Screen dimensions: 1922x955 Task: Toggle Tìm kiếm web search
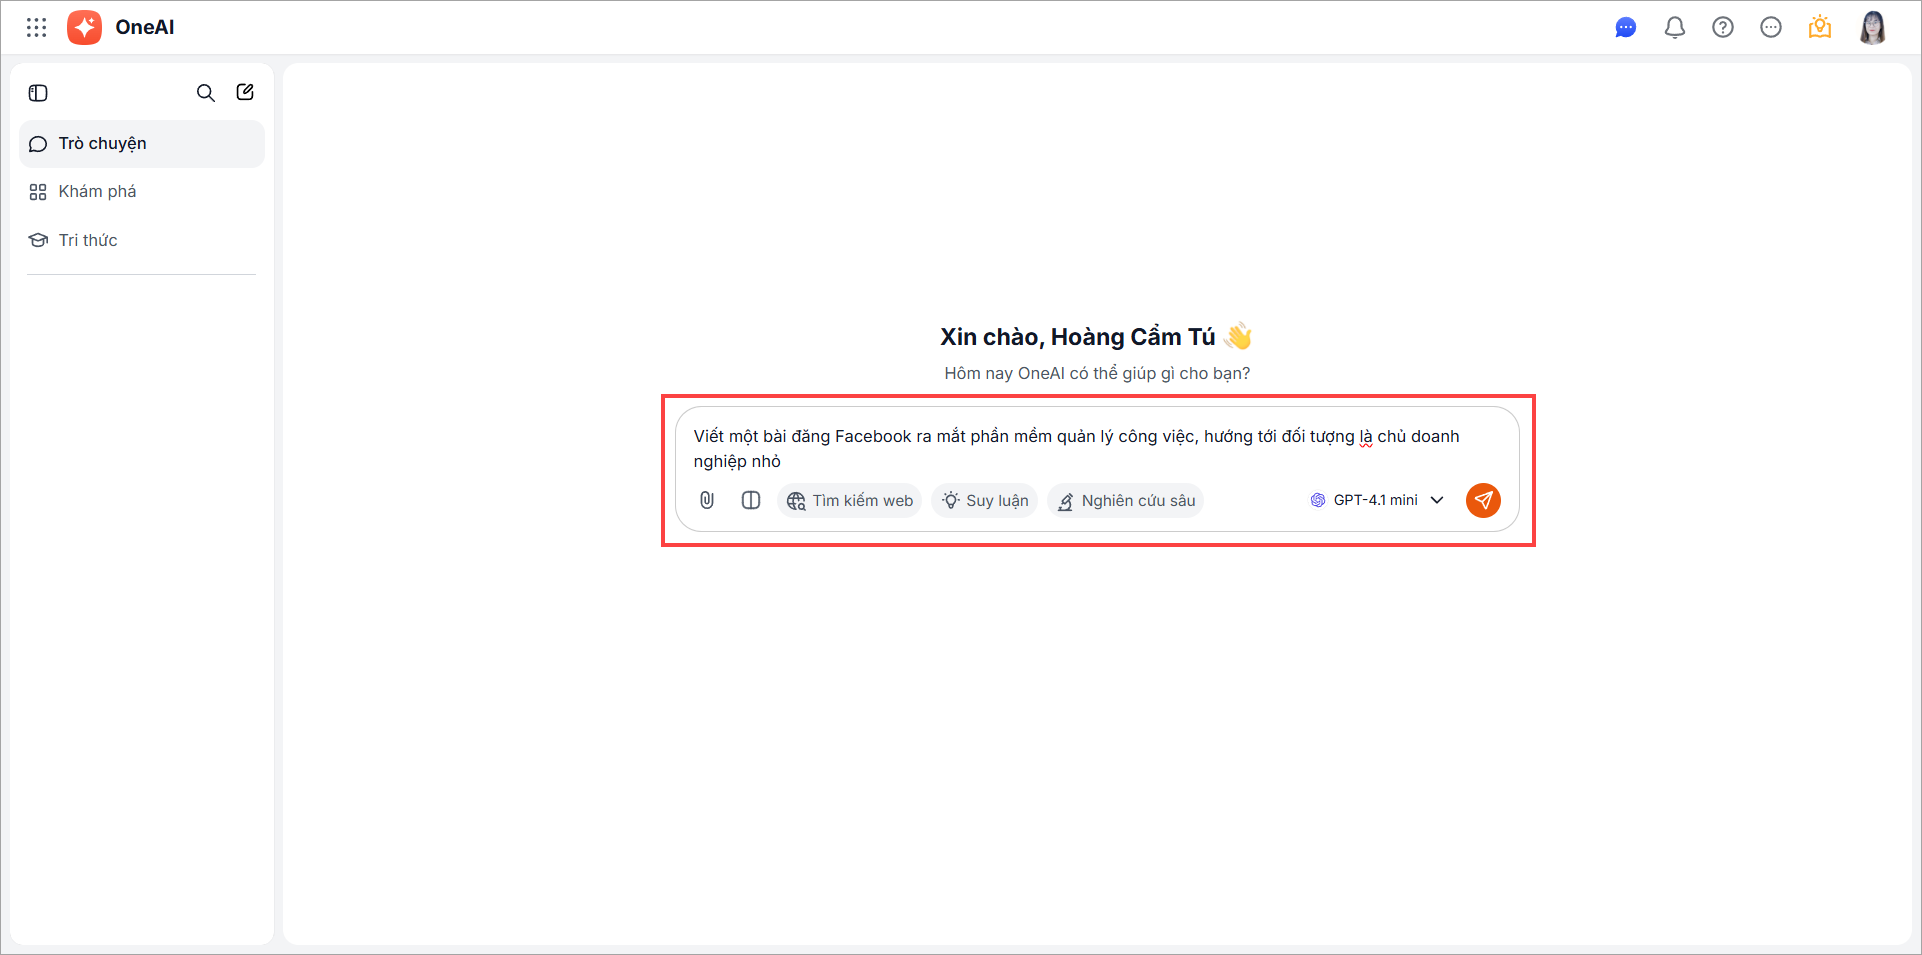point(849,500)
